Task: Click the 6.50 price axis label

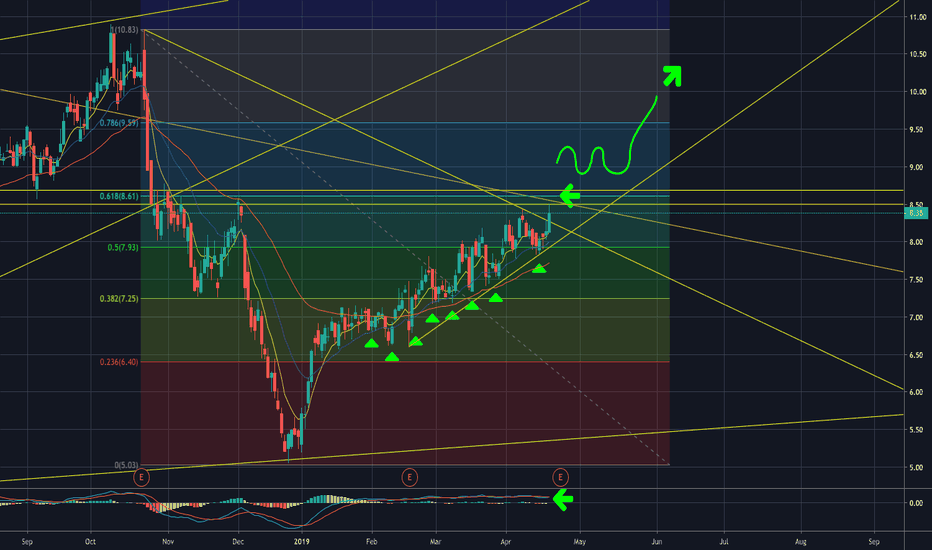Action: click(x=918, y=355)
